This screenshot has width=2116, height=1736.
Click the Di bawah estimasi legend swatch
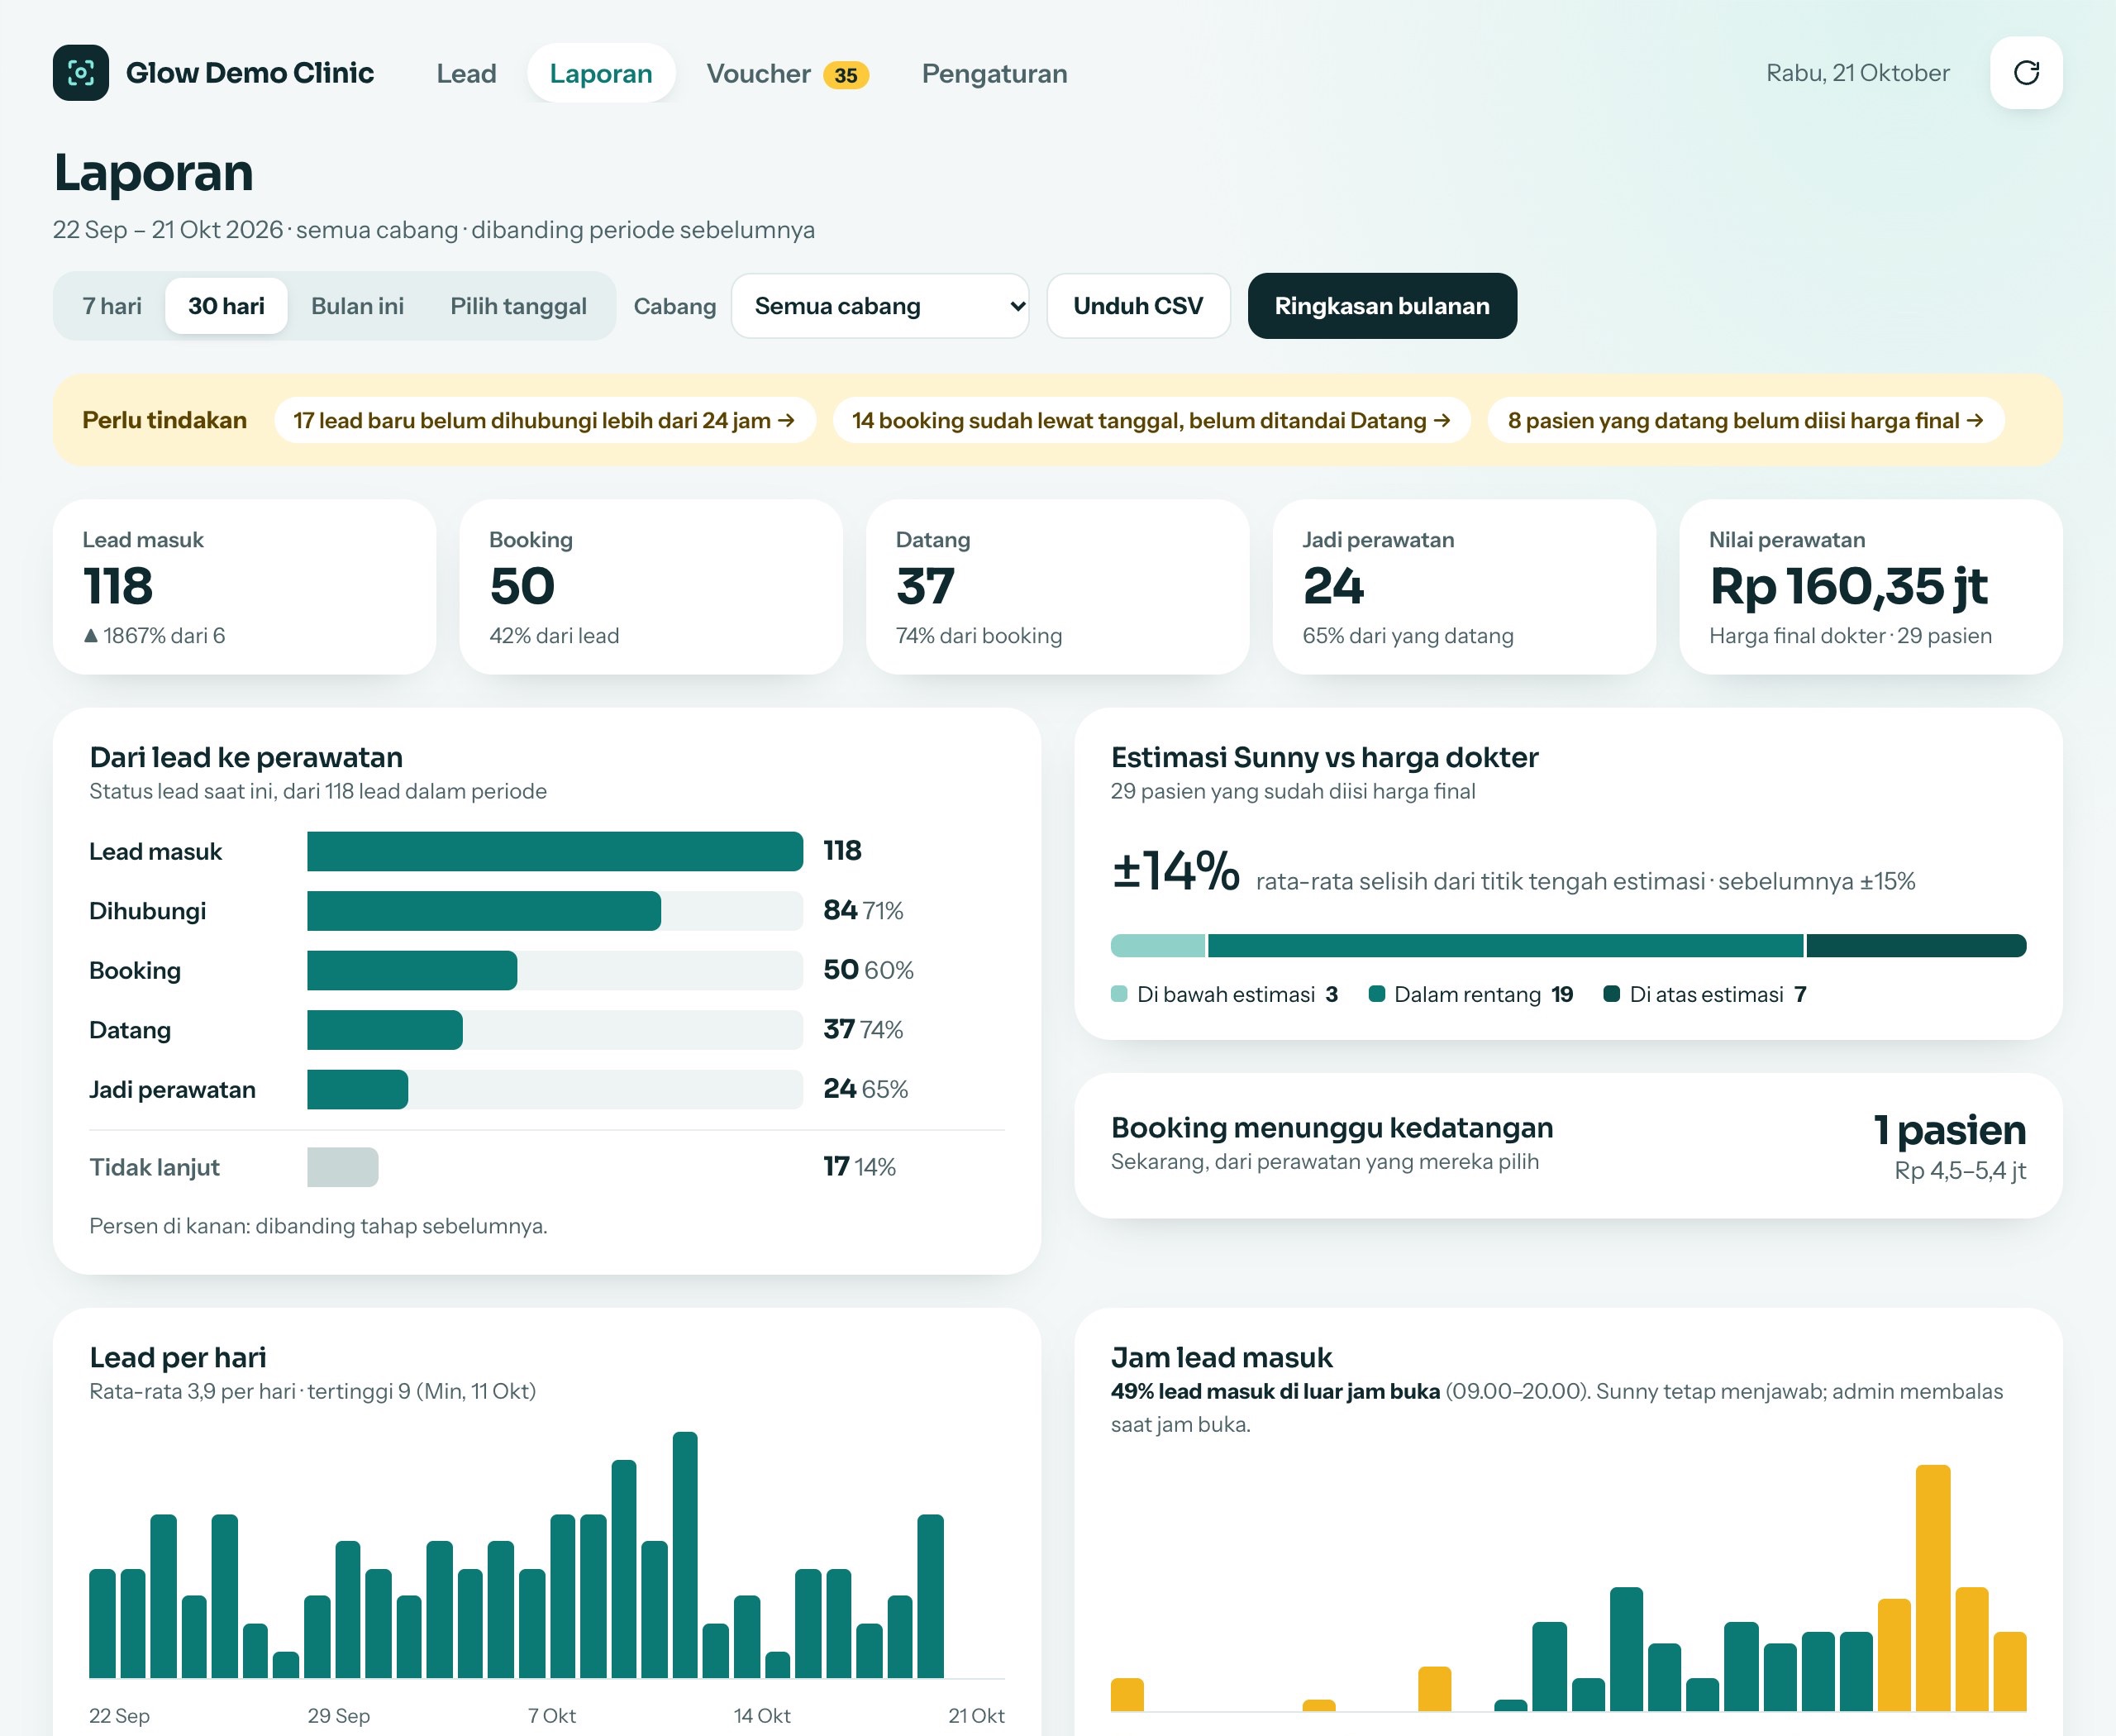click(1119, 994)
